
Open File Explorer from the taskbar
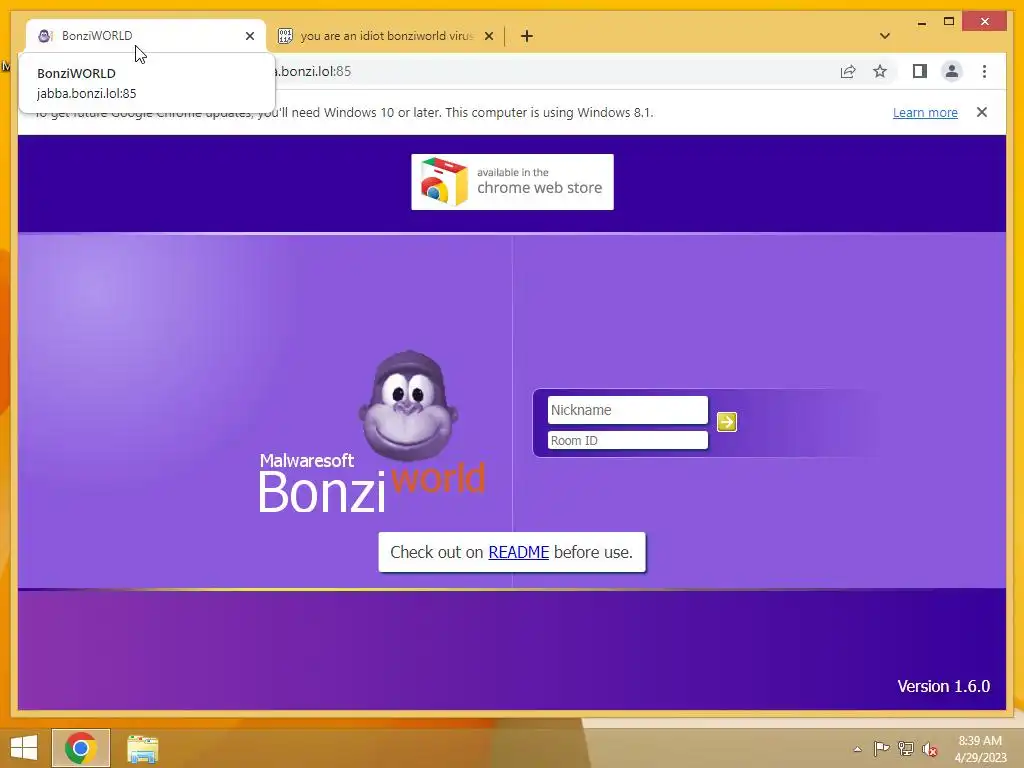(x=142, y=749)
